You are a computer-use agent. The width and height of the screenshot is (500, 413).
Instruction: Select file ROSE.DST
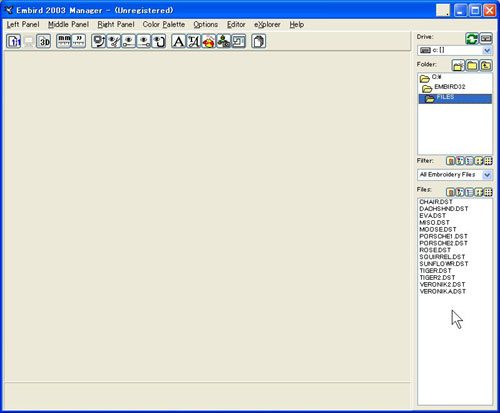tap(435, 250)
